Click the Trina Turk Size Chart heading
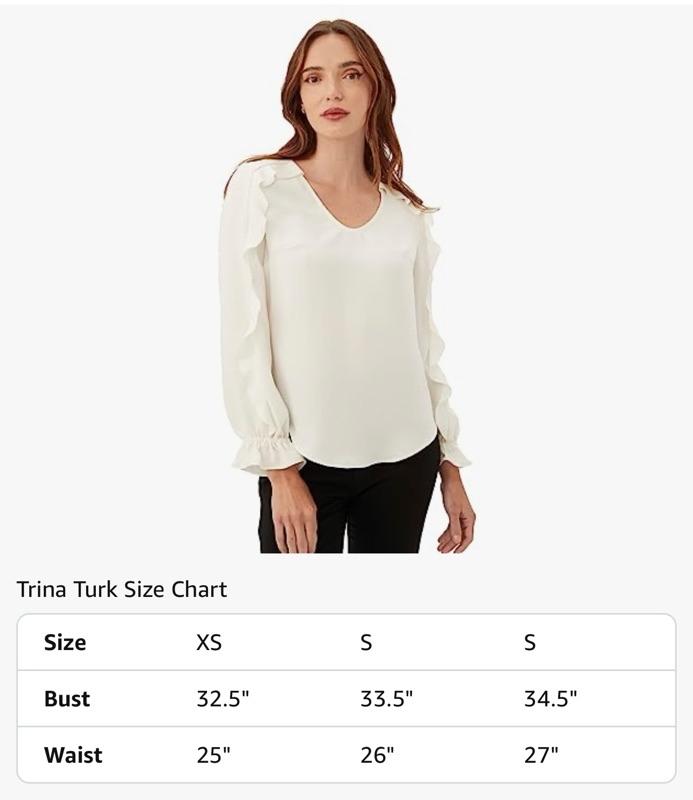Screen dimensions: 693x800 pyautogui.click(x=122, y=590)
